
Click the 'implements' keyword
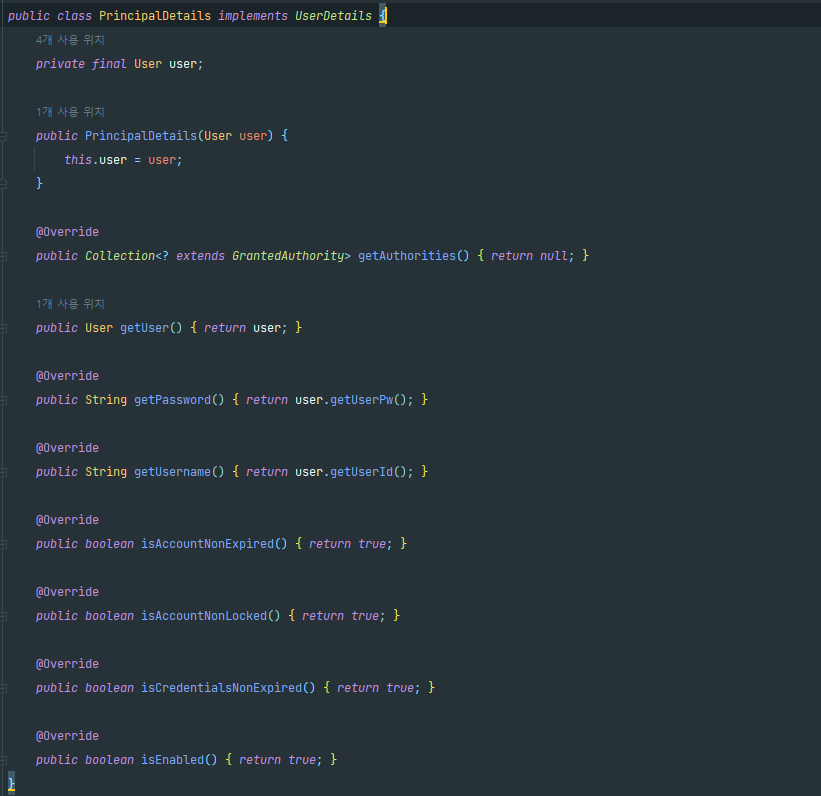[x=253, y=16]
